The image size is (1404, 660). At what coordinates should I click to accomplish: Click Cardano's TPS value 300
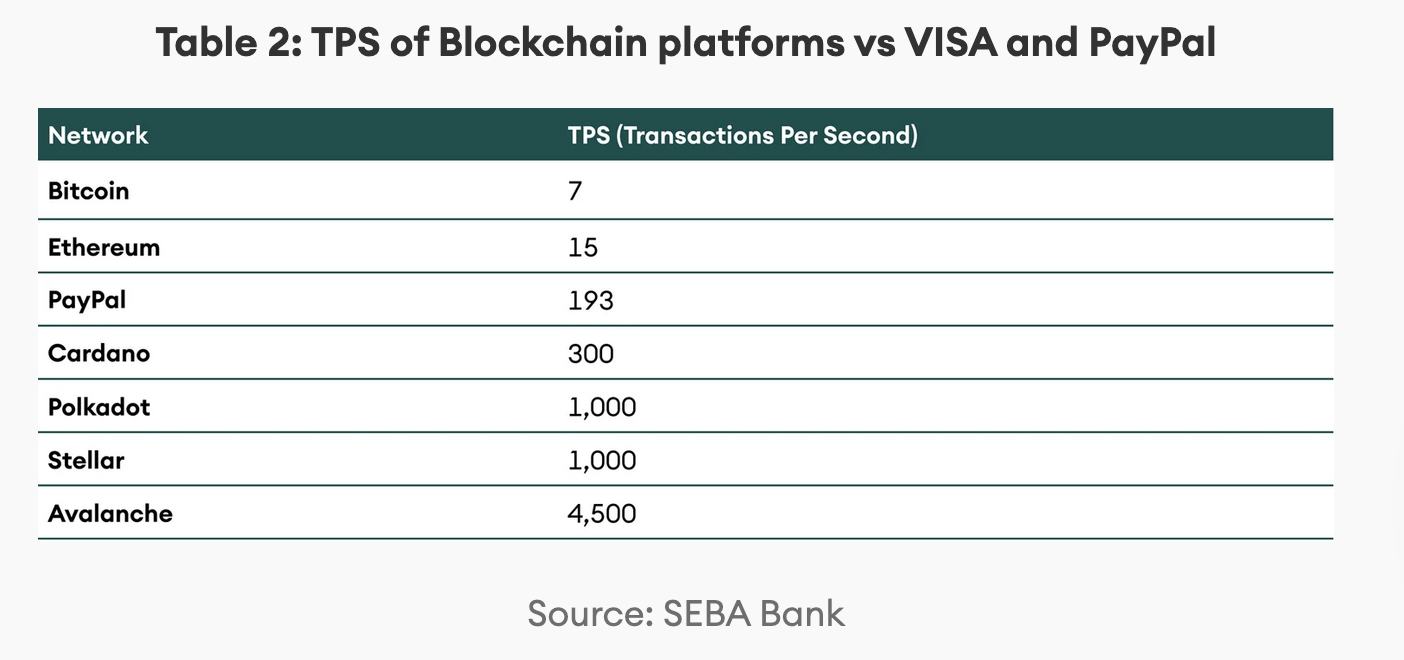(x=591, y=353)
